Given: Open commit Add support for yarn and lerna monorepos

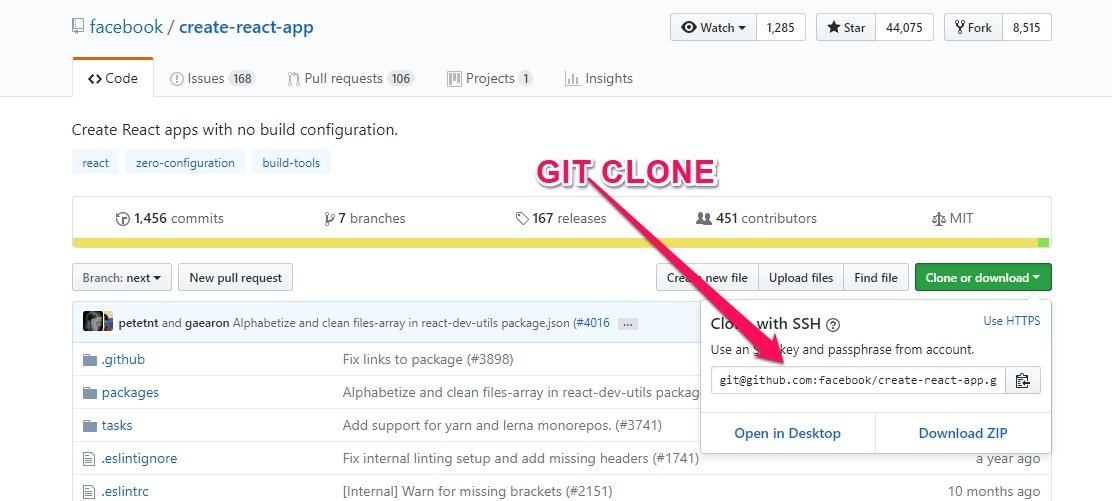Looking at the screenshot, I should [x=502, y=426].
